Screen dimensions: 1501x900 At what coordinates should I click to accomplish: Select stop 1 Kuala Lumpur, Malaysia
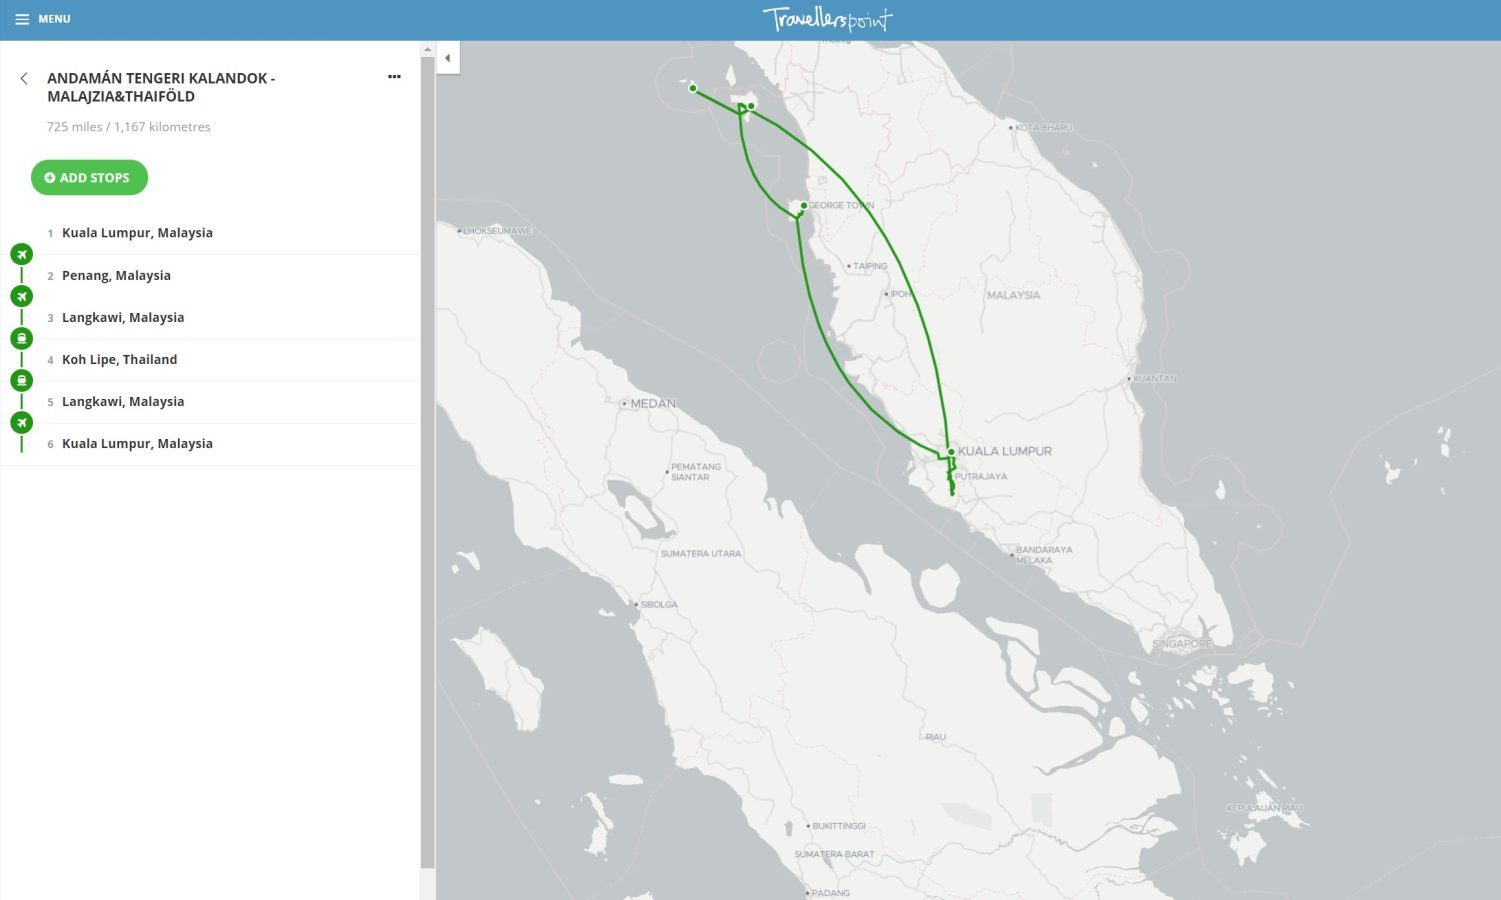point(137,233)
